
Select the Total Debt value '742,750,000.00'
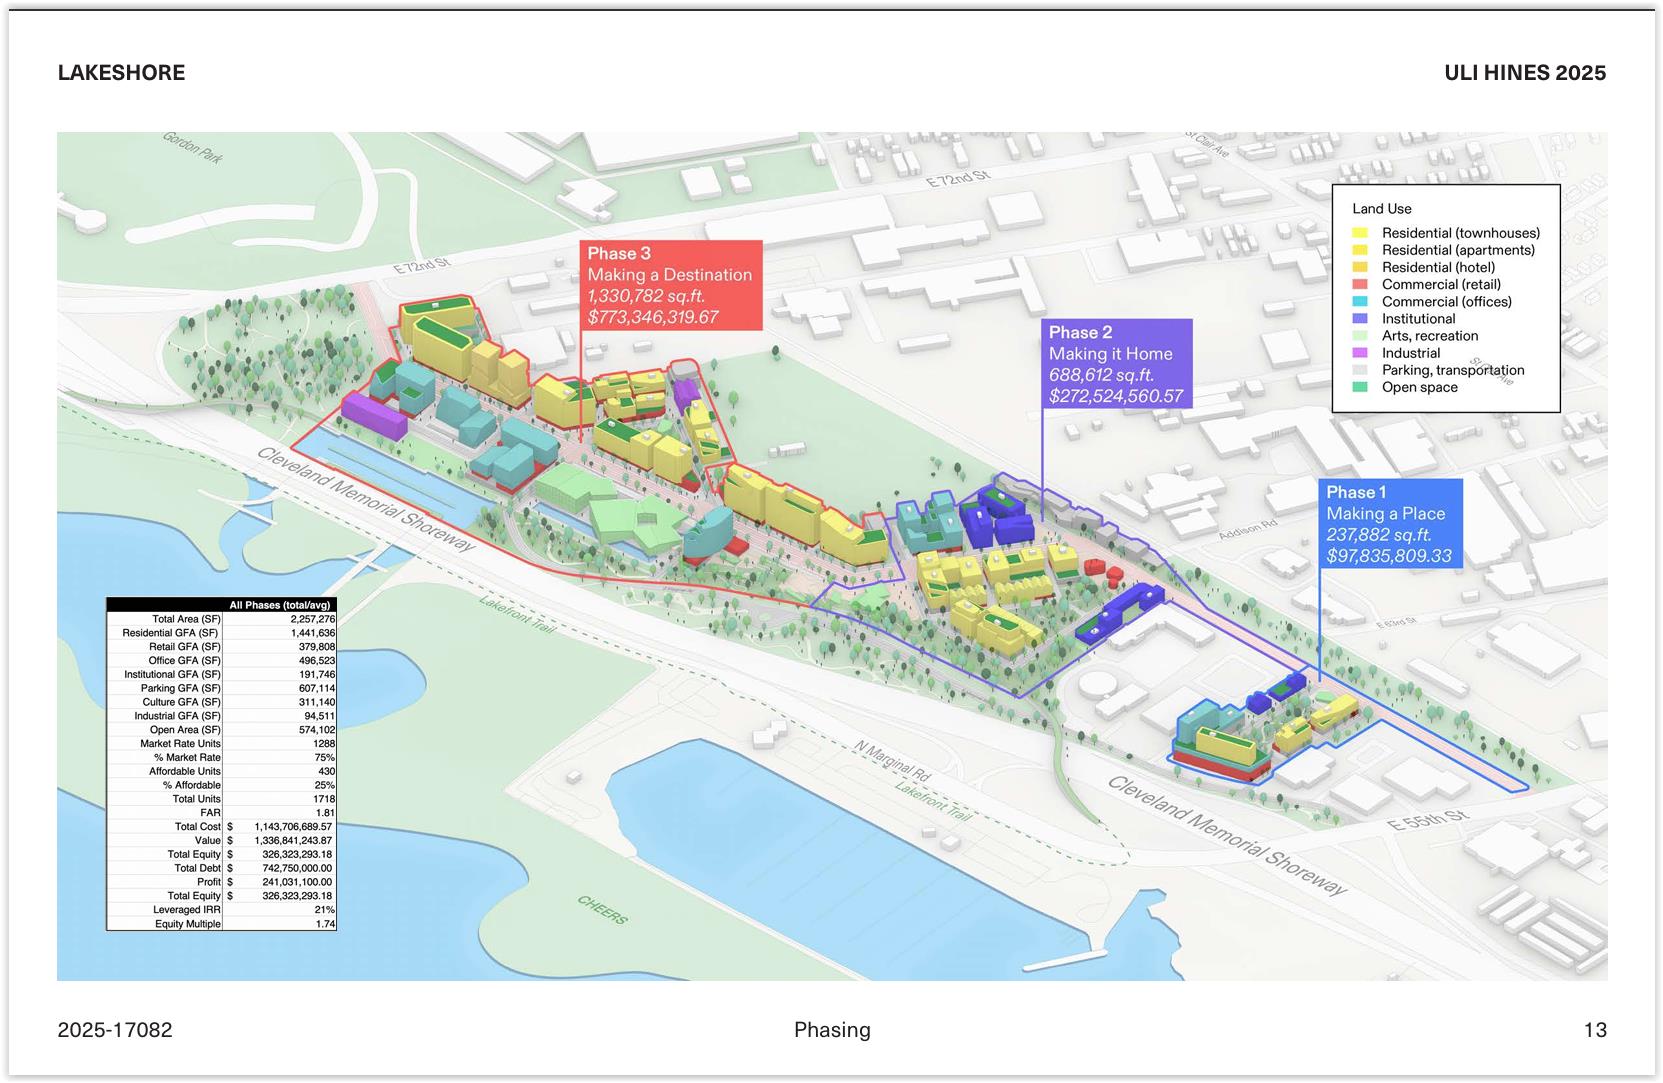(297, 868)
